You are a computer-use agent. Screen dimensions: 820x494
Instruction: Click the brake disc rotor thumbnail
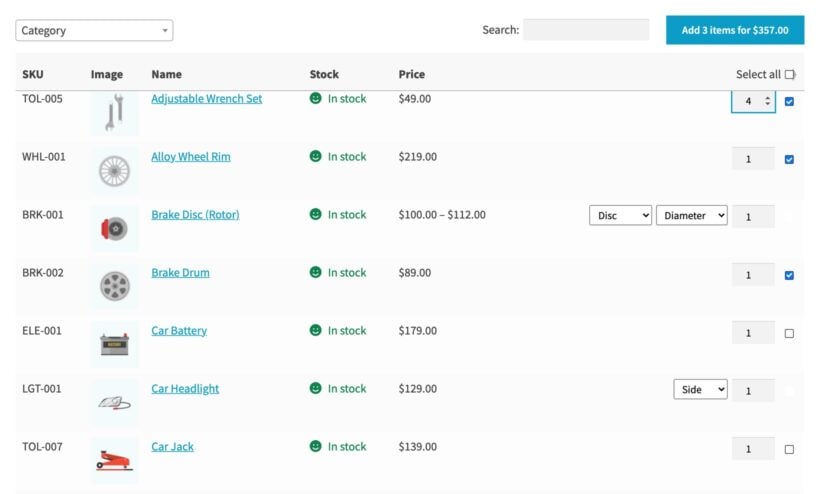pos(115,229)
